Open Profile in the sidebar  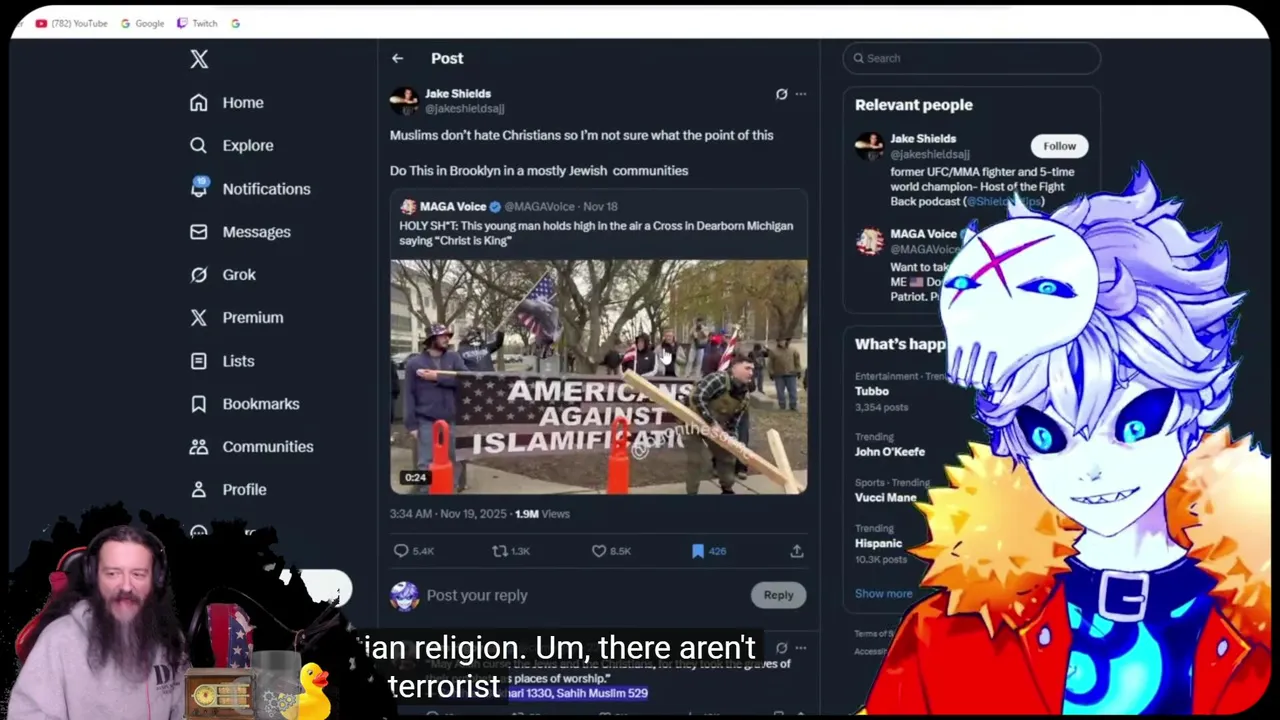pos(228,489)
